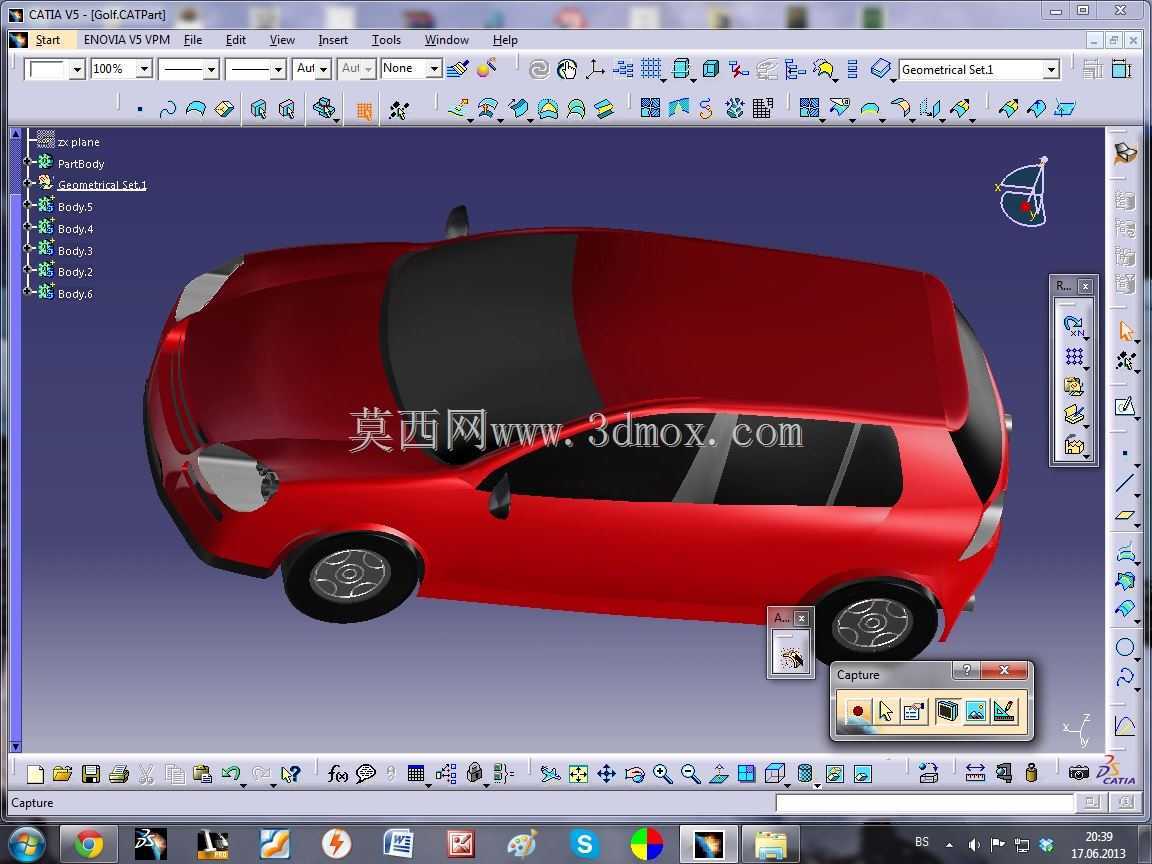
Task: Open the ENOVIA V5 VPM menu
Action: pyautogui.click(x=126, y=40)
